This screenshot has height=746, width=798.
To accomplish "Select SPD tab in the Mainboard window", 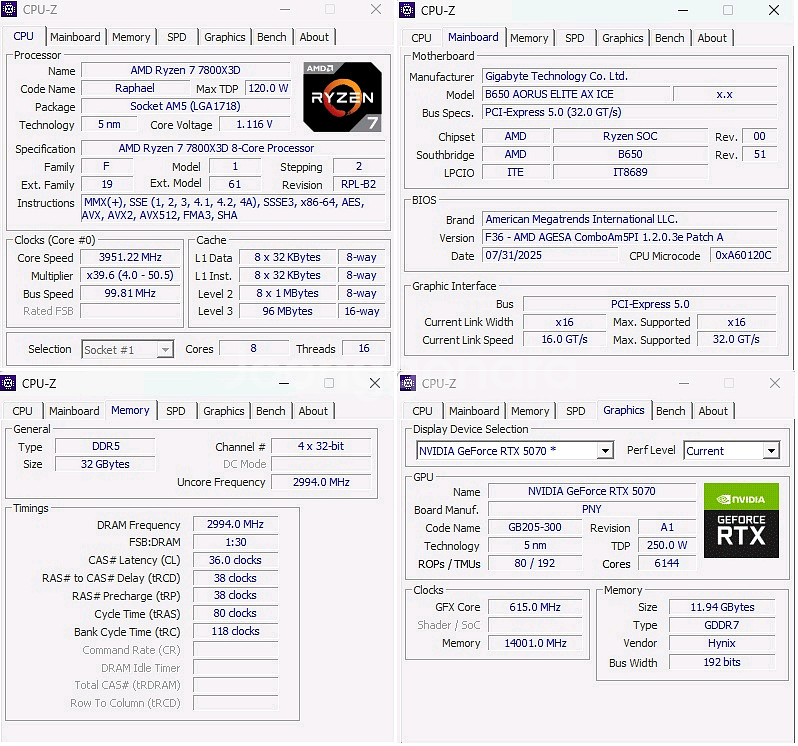I will tap(575, 38).
